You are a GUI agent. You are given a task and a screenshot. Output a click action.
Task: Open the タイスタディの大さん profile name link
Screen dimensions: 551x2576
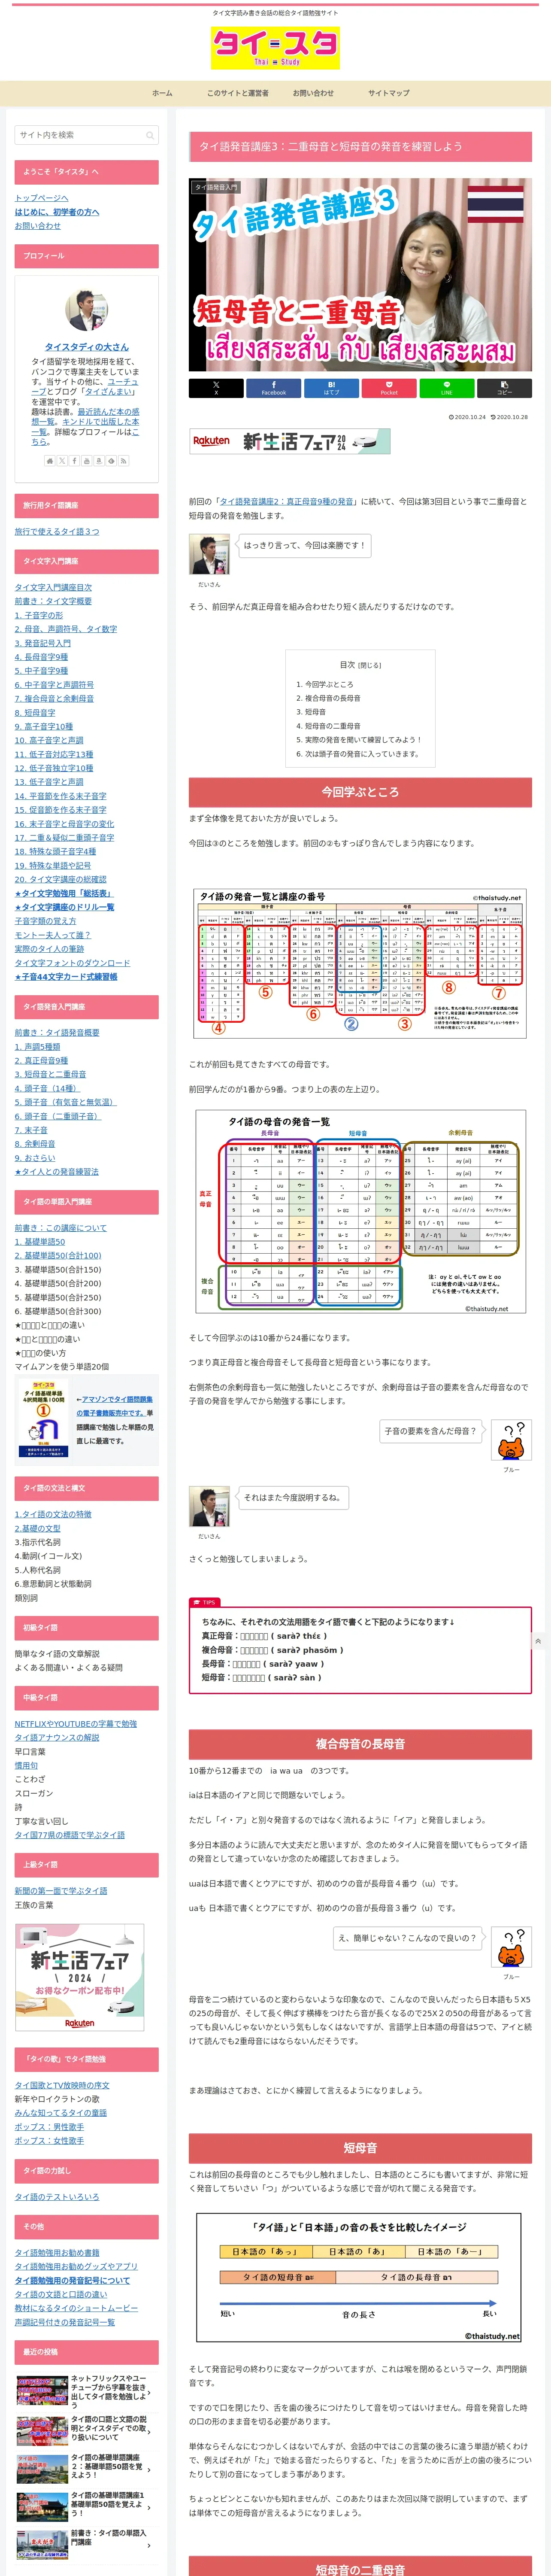(x=87, y=347)
